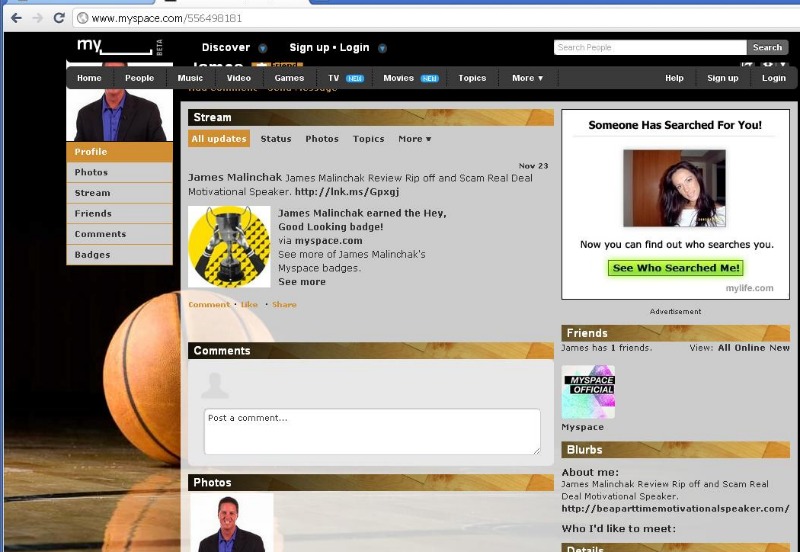The image size is (800, 552).
Task: Click Sign up • Login header text
Action: pos(329,47)
